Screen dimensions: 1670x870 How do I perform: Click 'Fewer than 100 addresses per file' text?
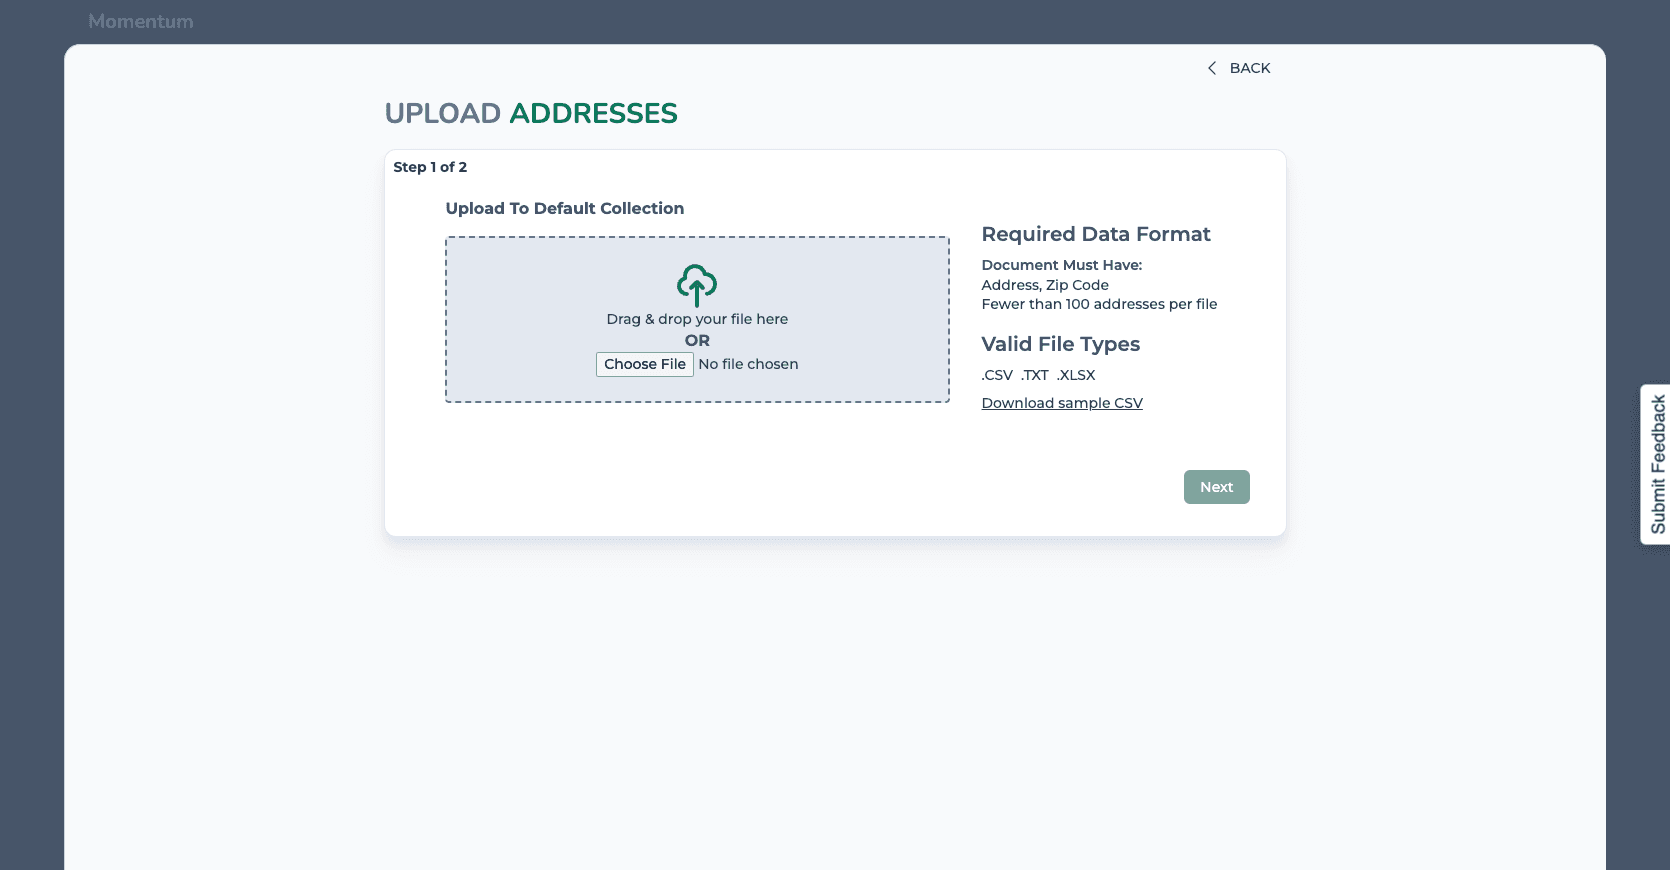(1099, 304)
